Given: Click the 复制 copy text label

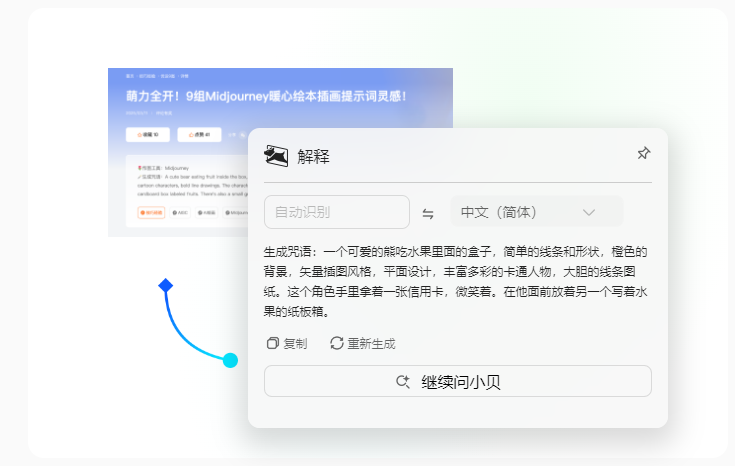Looking at the screenshot, I should [x=295, y=343].
